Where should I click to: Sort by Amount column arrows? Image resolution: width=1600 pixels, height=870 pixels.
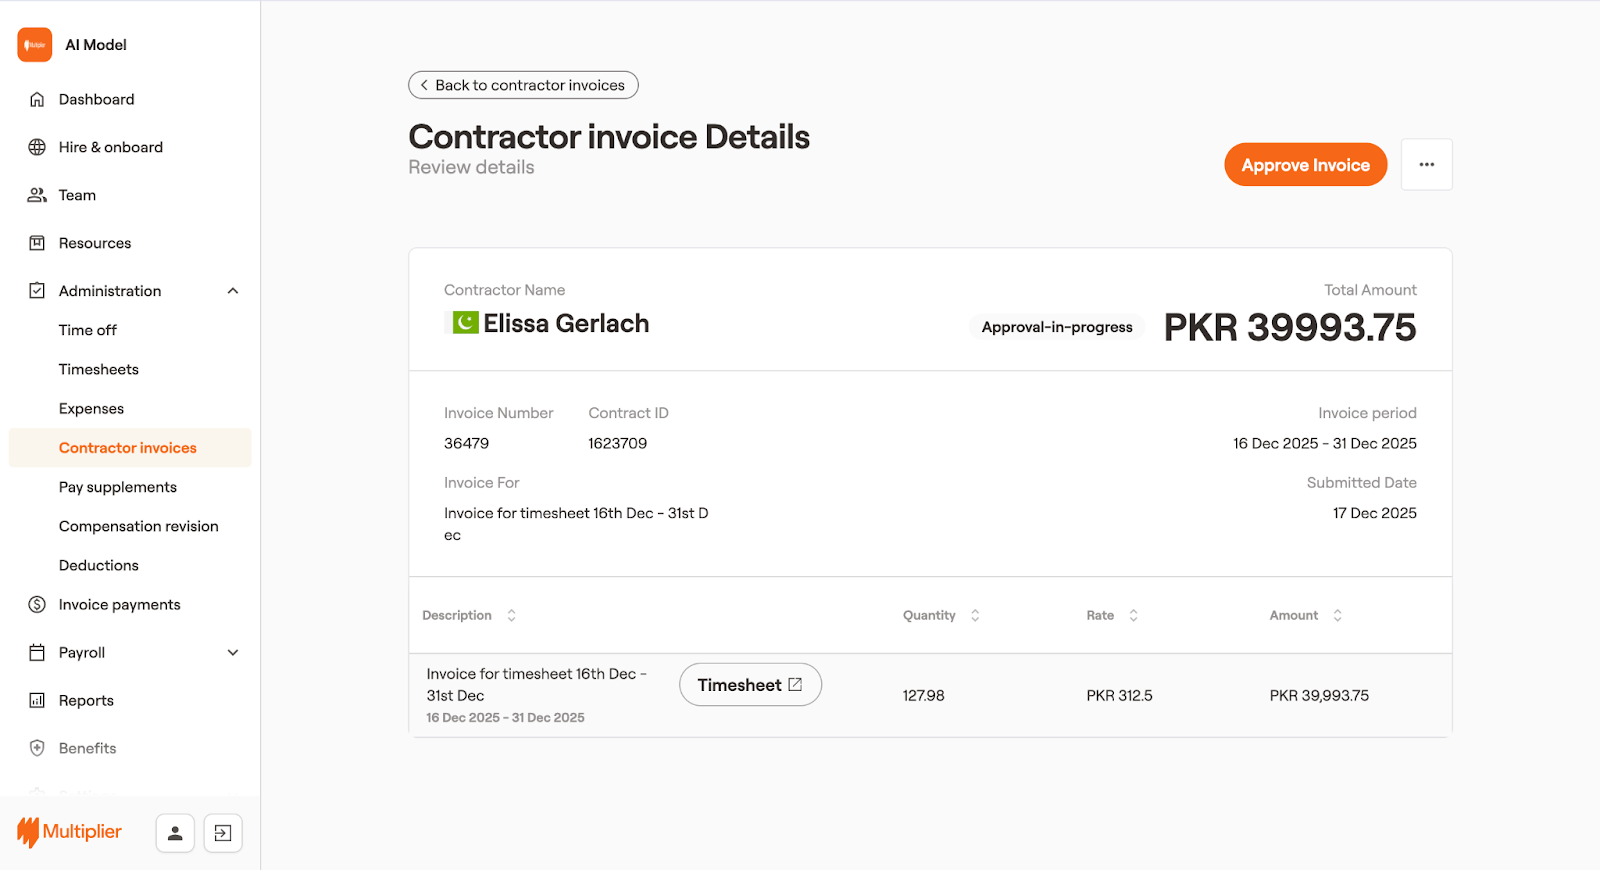pyautogui.click(x=1337, y=616)
